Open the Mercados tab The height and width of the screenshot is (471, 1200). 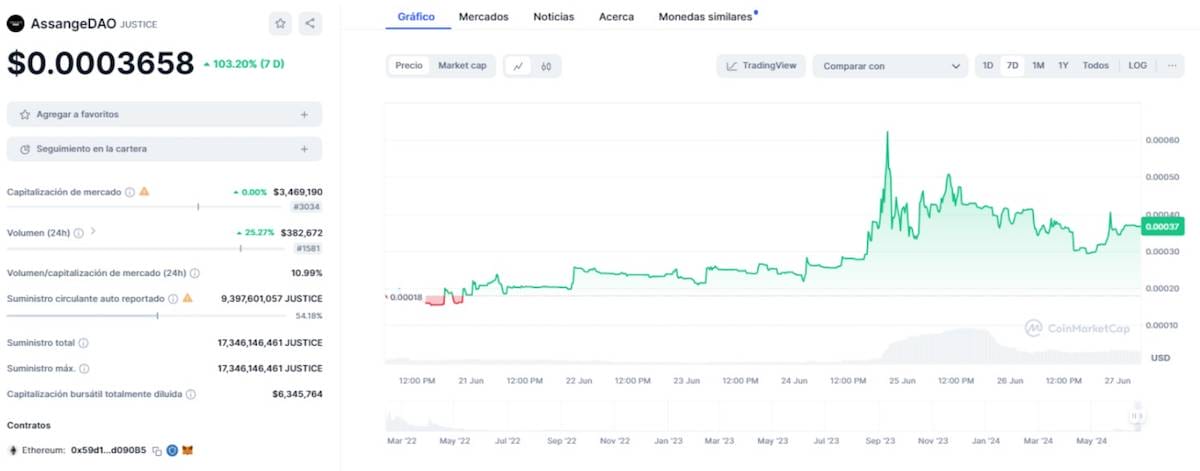(x=483, y=17)
